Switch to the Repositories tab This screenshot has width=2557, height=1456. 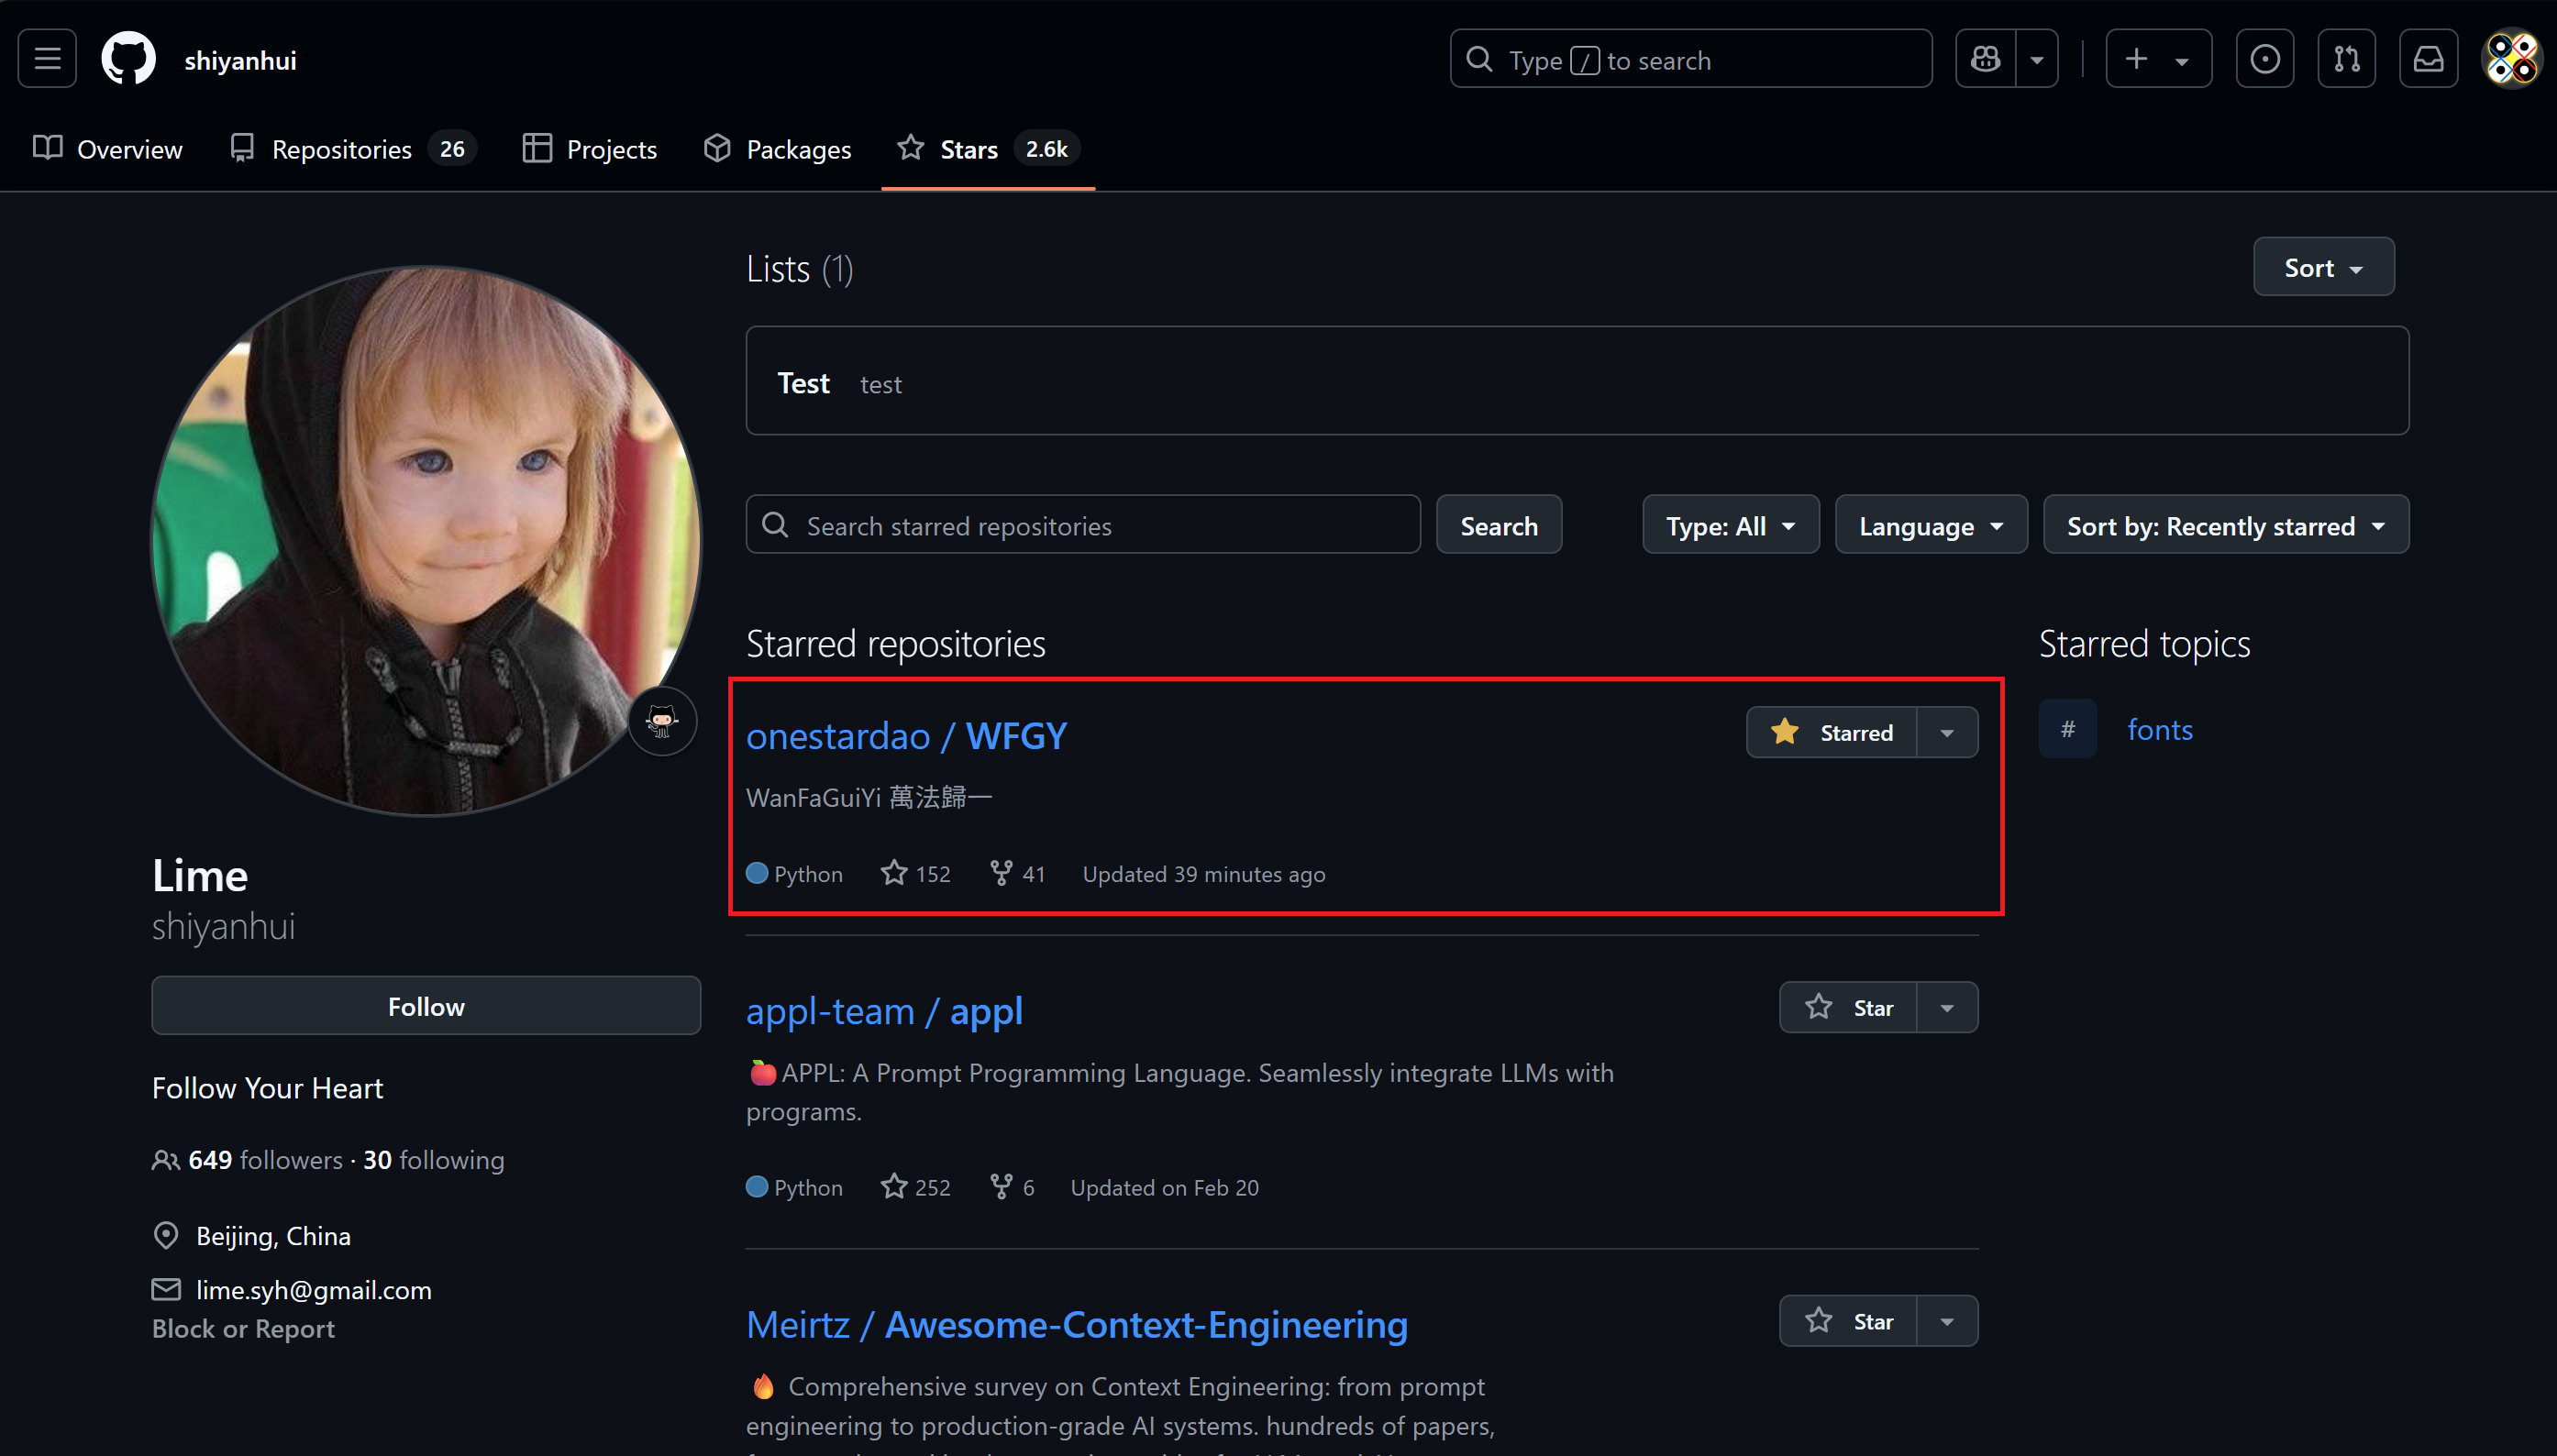(342, 149)
